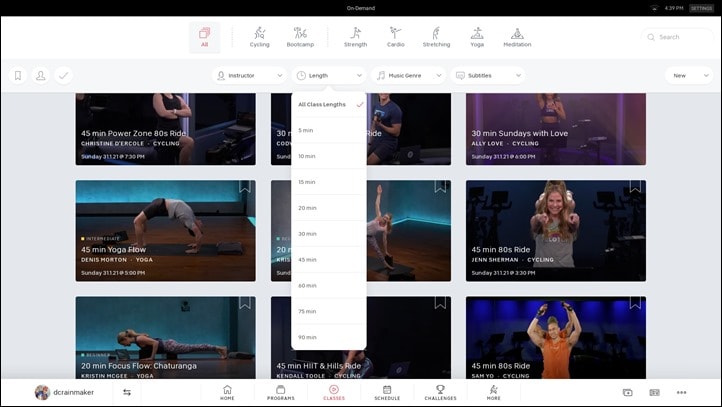Open the Subtitles filter dropdown
This screenshot has height=407, width=722.
[x=488, y=76]
